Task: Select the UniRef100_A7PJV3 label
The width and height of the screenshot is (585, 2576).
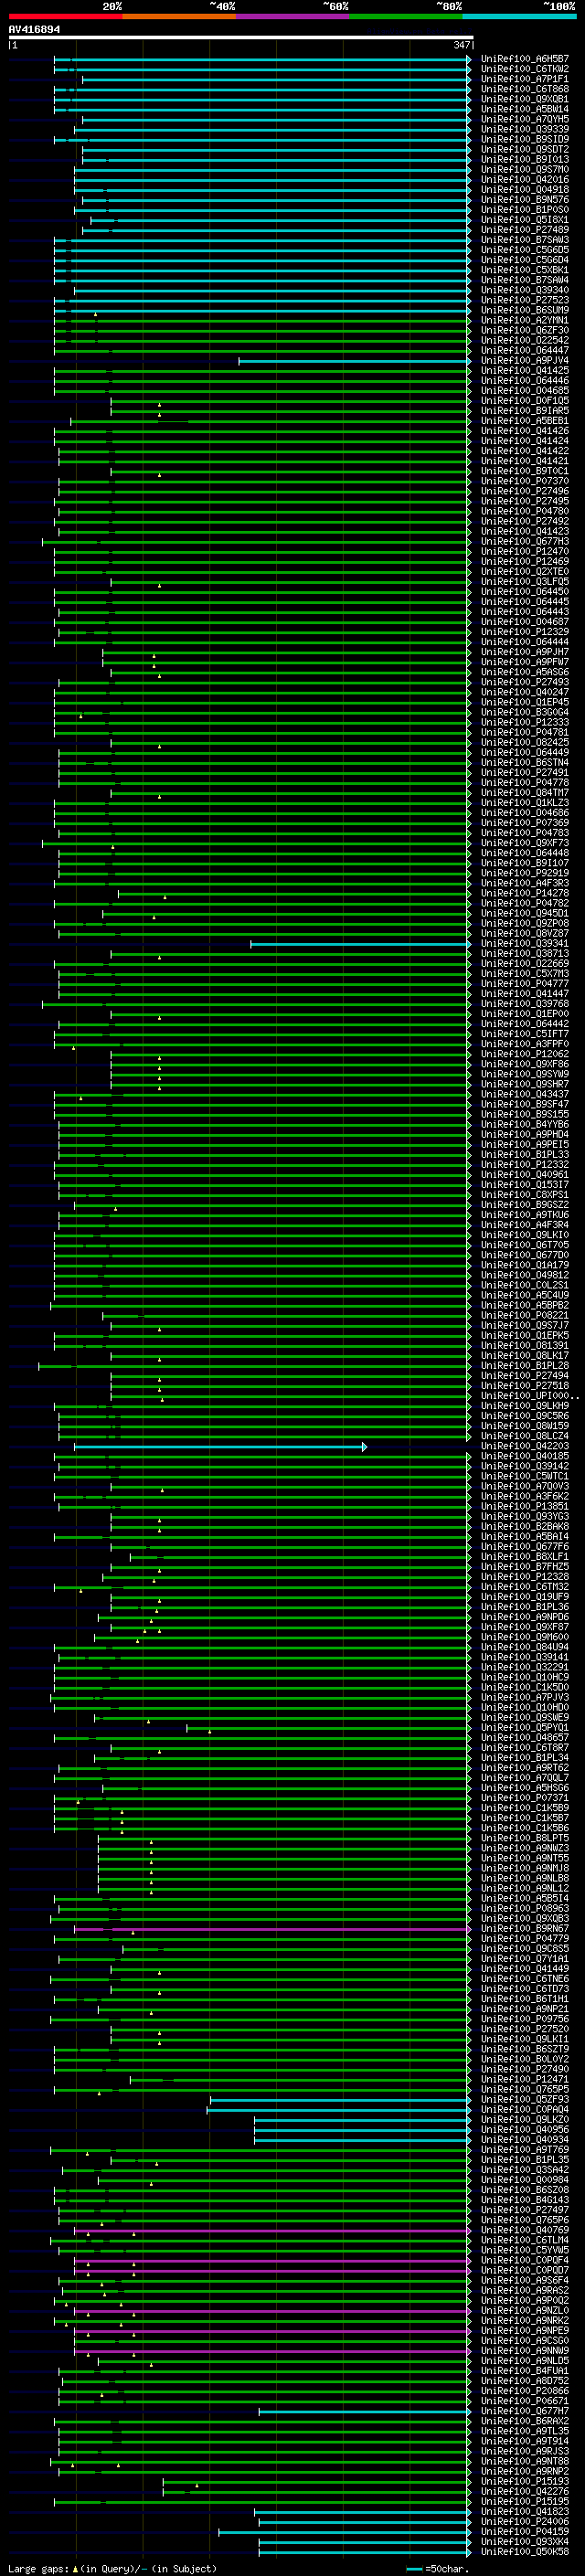Action: tap(524, 1697)
